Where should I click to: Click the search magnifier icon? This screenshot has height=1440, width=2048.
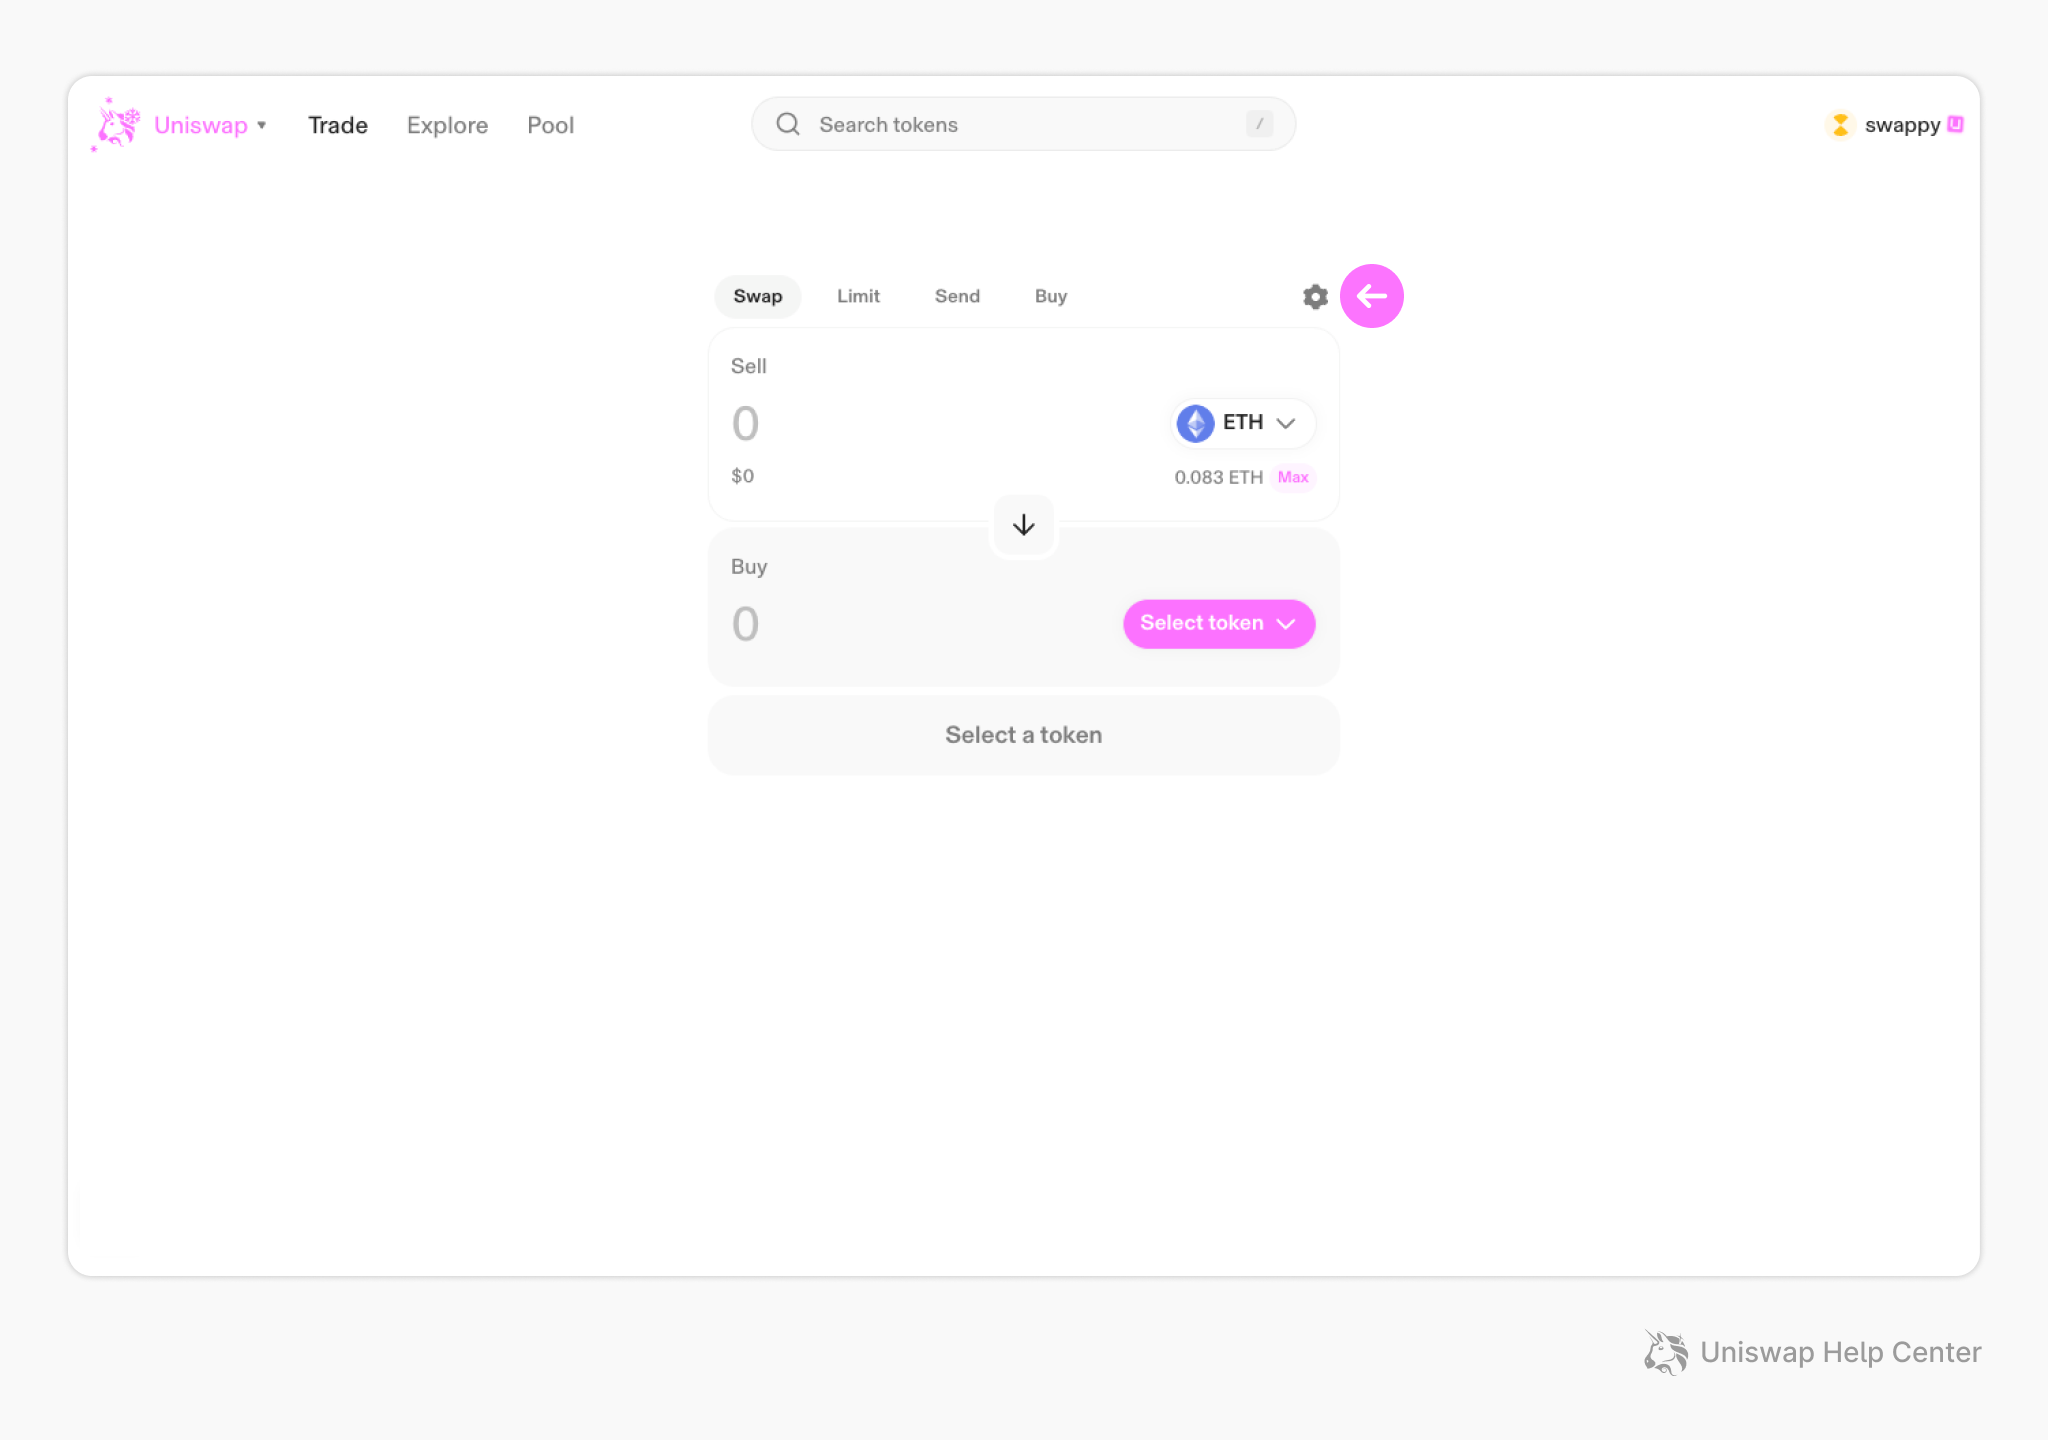[788, 124]
